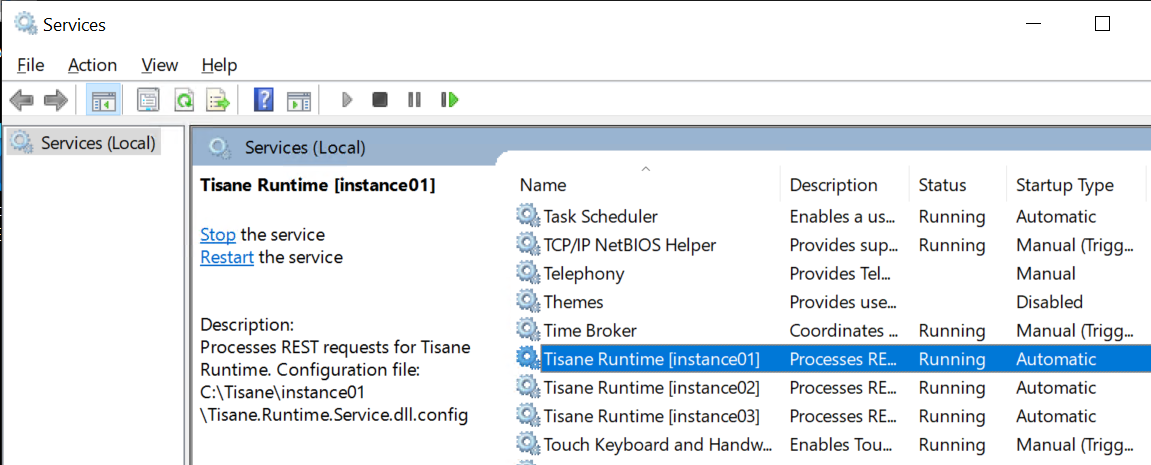Click the Restart Service icon
This screenshot has width=1151, height=465.
[x=449, y=99]
